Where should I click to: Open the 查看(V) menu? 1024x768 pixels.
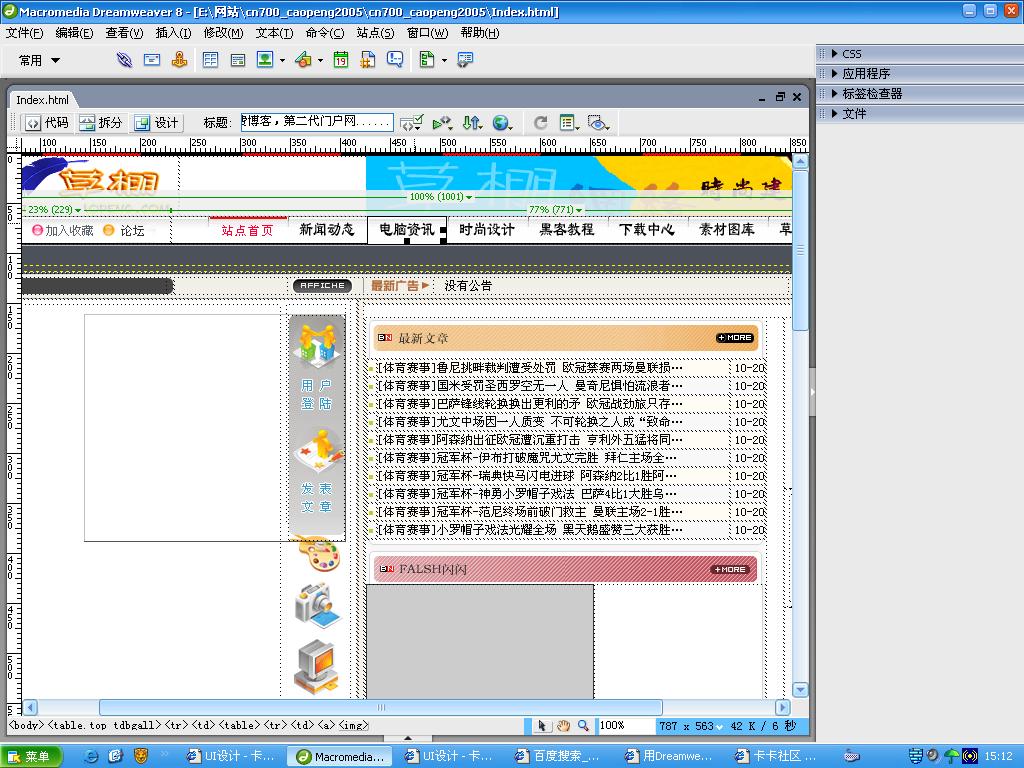tap(124, 33)
